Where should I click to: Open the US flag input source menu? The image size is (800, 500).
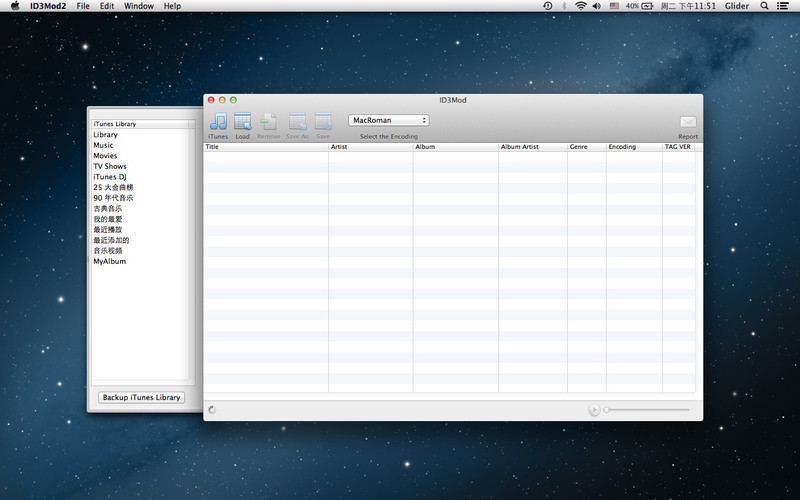(614, 6)
